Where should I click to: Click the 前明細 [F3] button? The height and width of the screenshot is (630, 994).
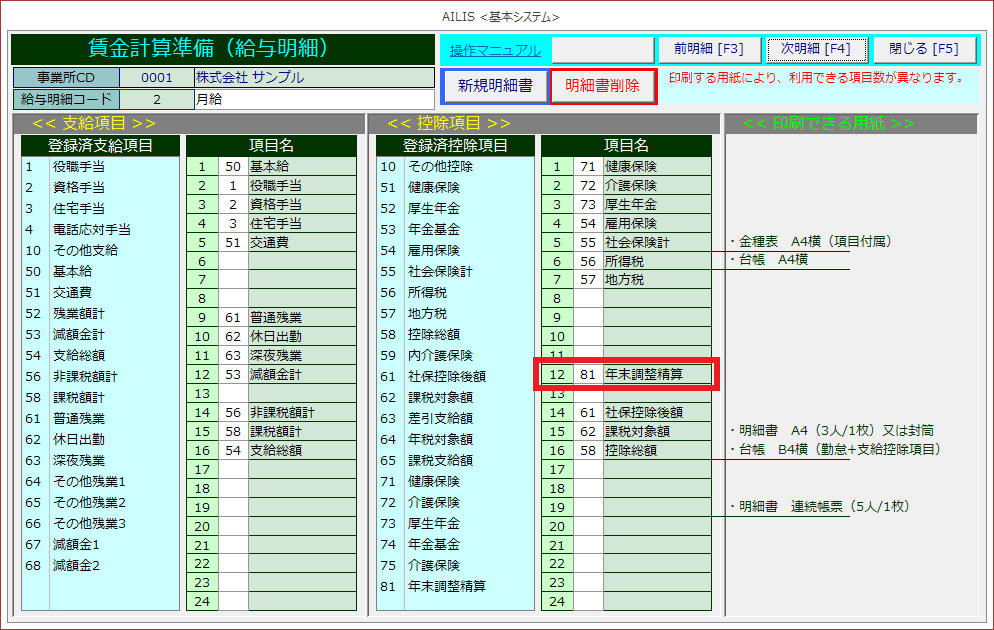tap(708, 49)
